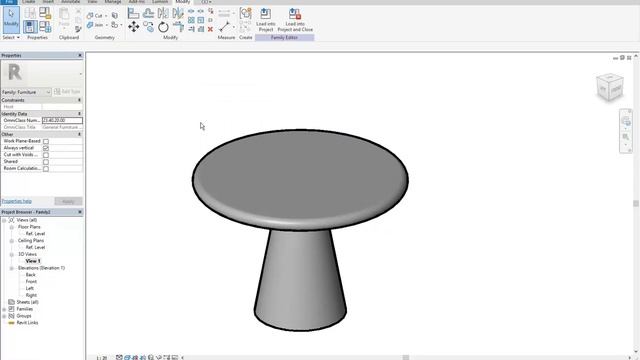The image size is (640, 360).
Task: Click the Apply button in Properties
Action: click(x=68, y=201)
